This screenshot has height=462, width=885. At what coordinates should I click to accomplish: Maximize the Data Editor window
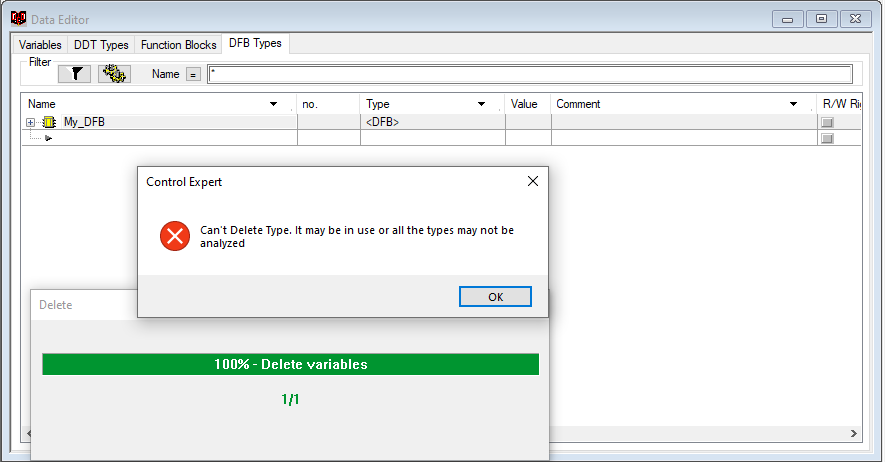click(x=821, y=19)
